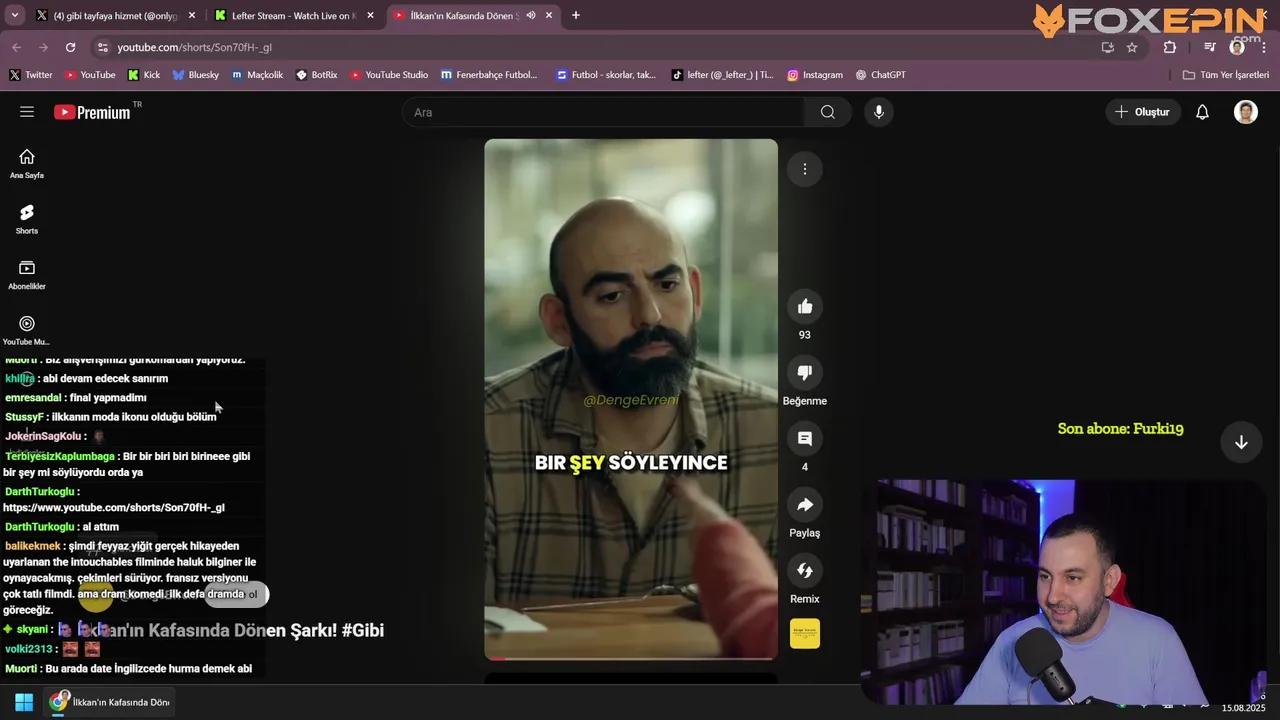
Task: Click the YouTube Premium logo
Action: click(92, 112)
